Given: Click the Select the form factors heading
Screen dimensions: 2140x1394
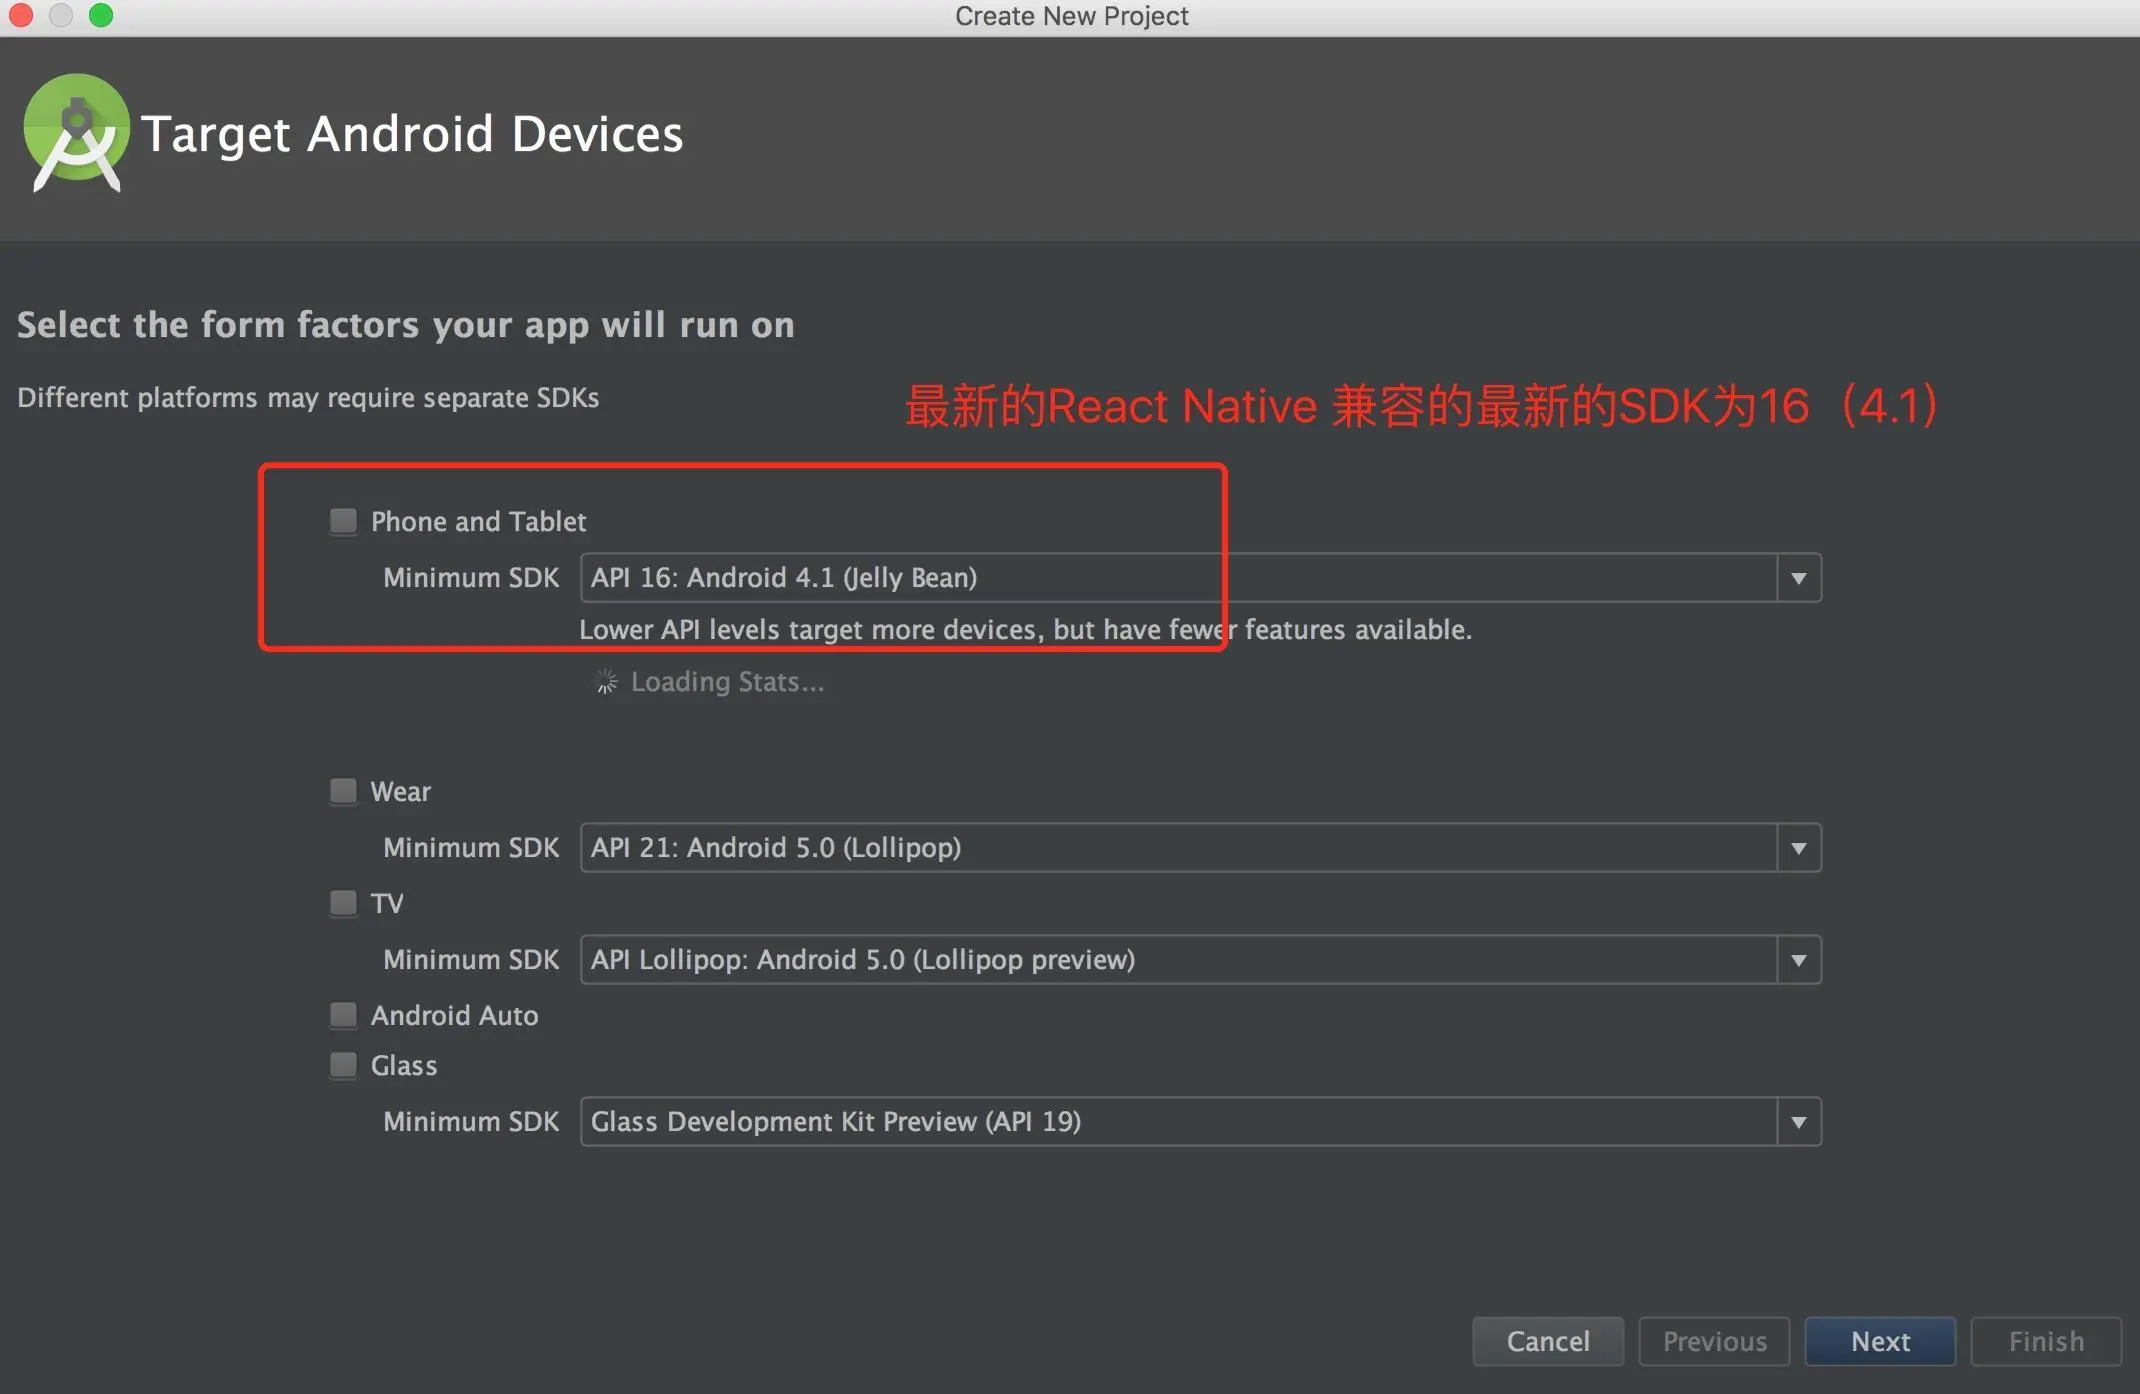Looking at the screenshot, I should (x=406, y=325).
